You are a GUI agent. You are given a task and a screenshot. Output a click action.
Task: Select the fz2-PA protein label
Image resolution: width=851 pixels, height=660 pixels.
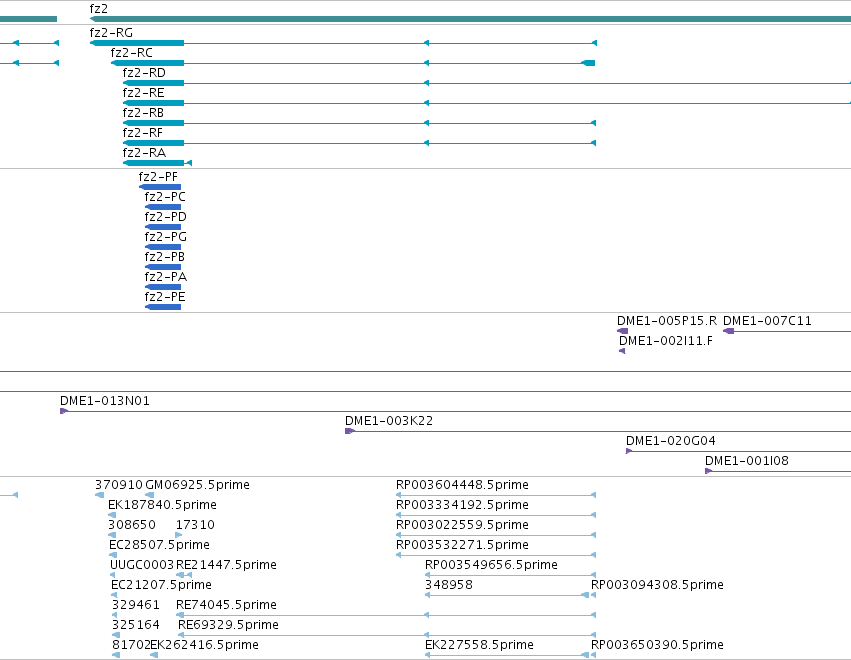coord(166,277)
